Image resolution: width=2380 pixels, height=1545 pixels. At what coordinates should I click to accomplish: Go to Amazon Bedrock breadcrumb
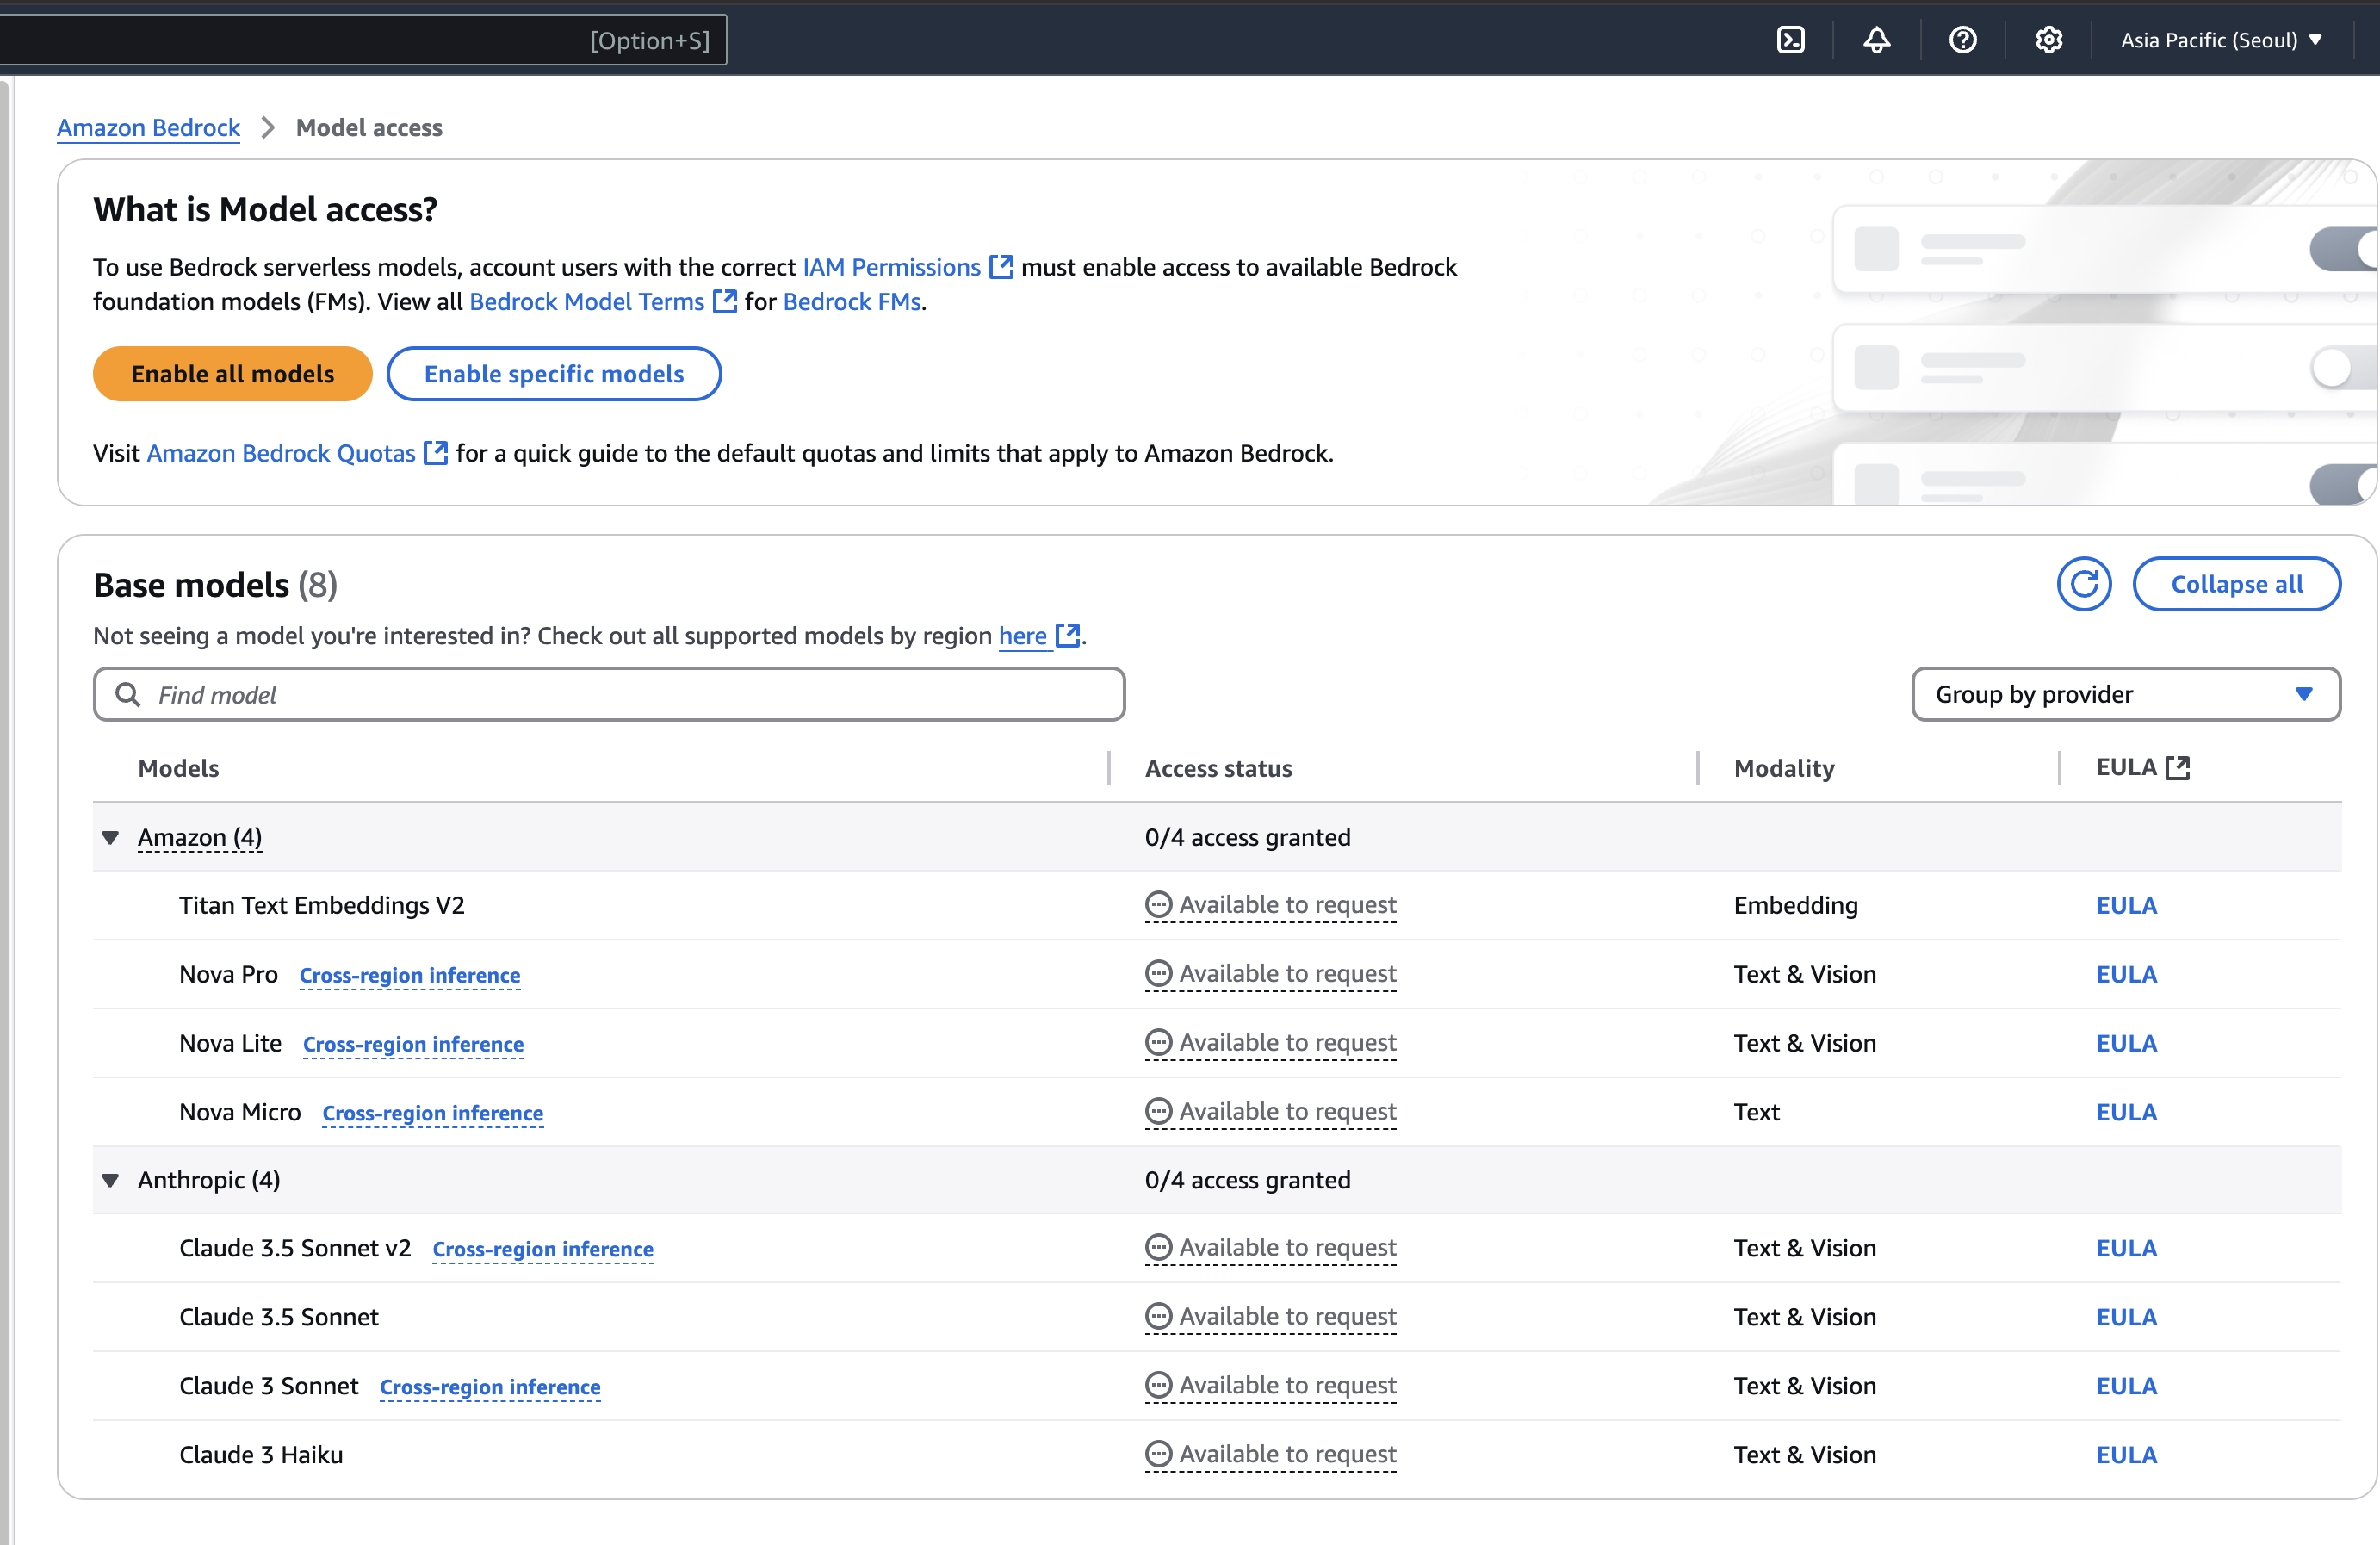coord(148,128)
